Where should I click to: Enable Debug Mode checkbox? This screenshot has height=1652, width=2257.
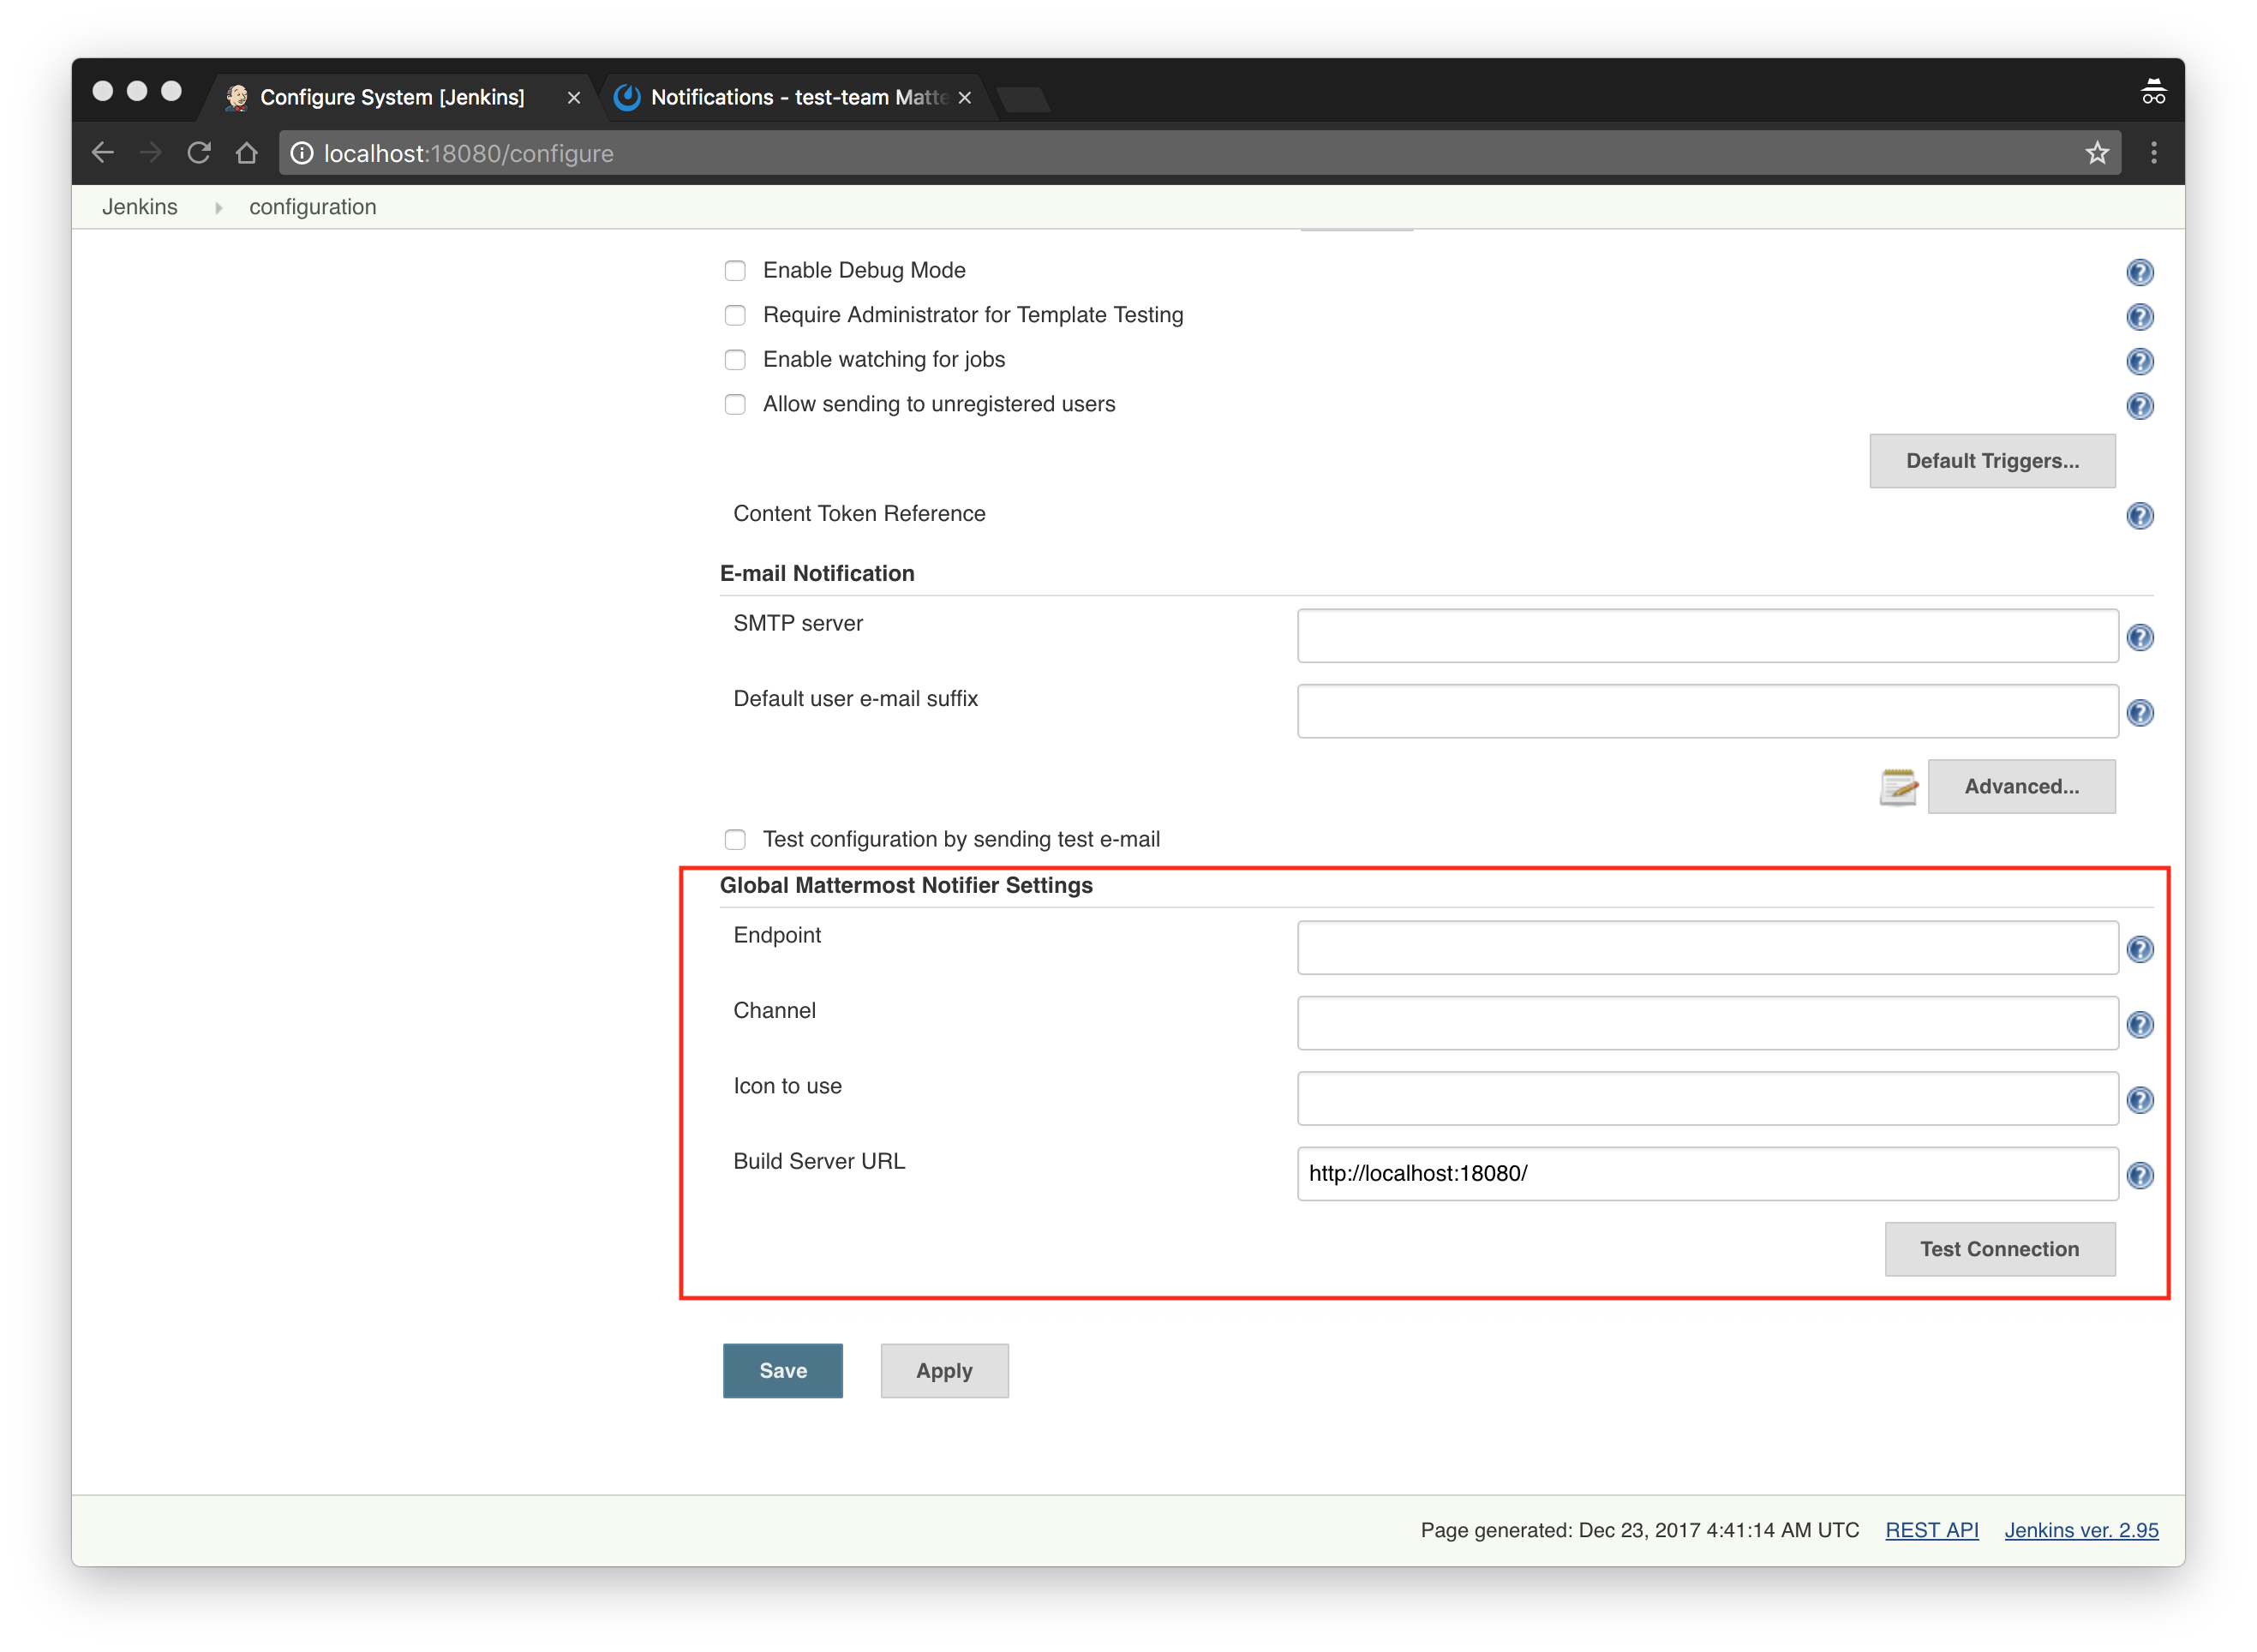pyautogui.click(x=735, y=271)
